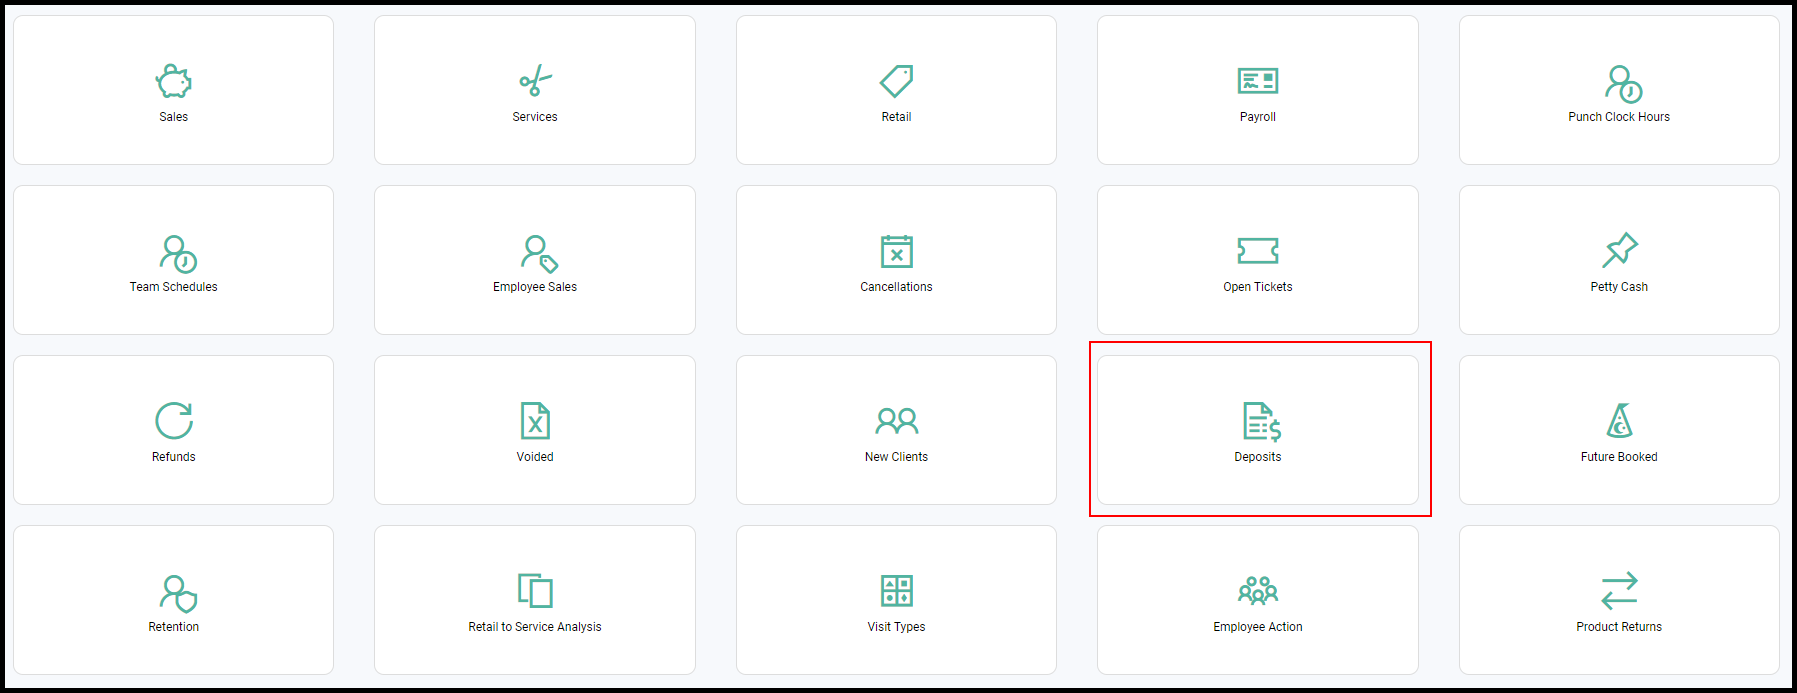Open the Open Tickets ticket icon
Viewport: 1797px width, 693px height.
pos(1258,250)
